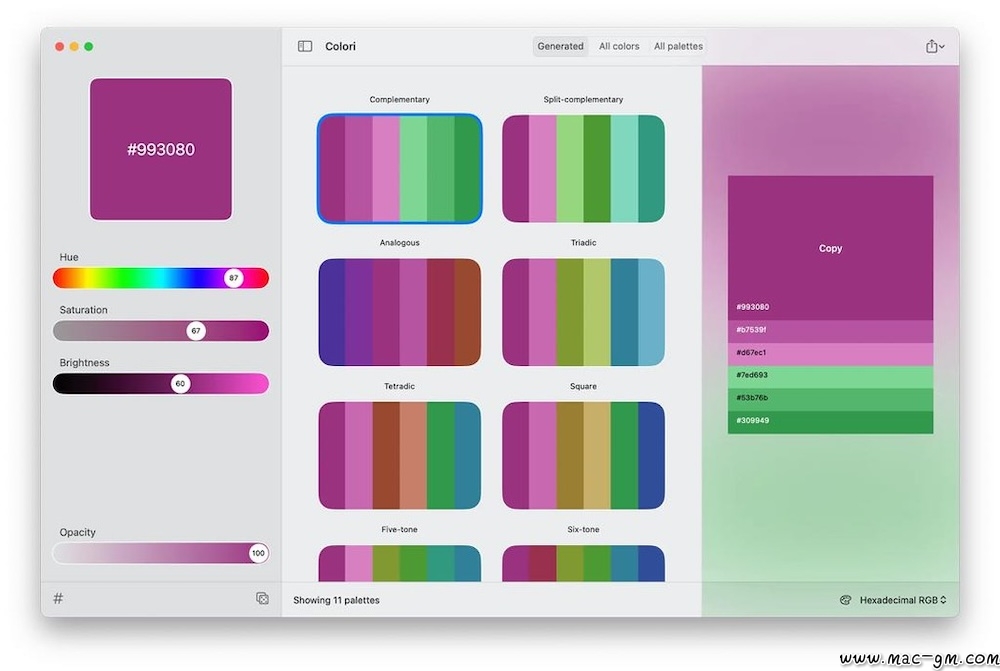Select the #7ed693 color row
Screen dimensions: 1000x671
tap(830, 376)
